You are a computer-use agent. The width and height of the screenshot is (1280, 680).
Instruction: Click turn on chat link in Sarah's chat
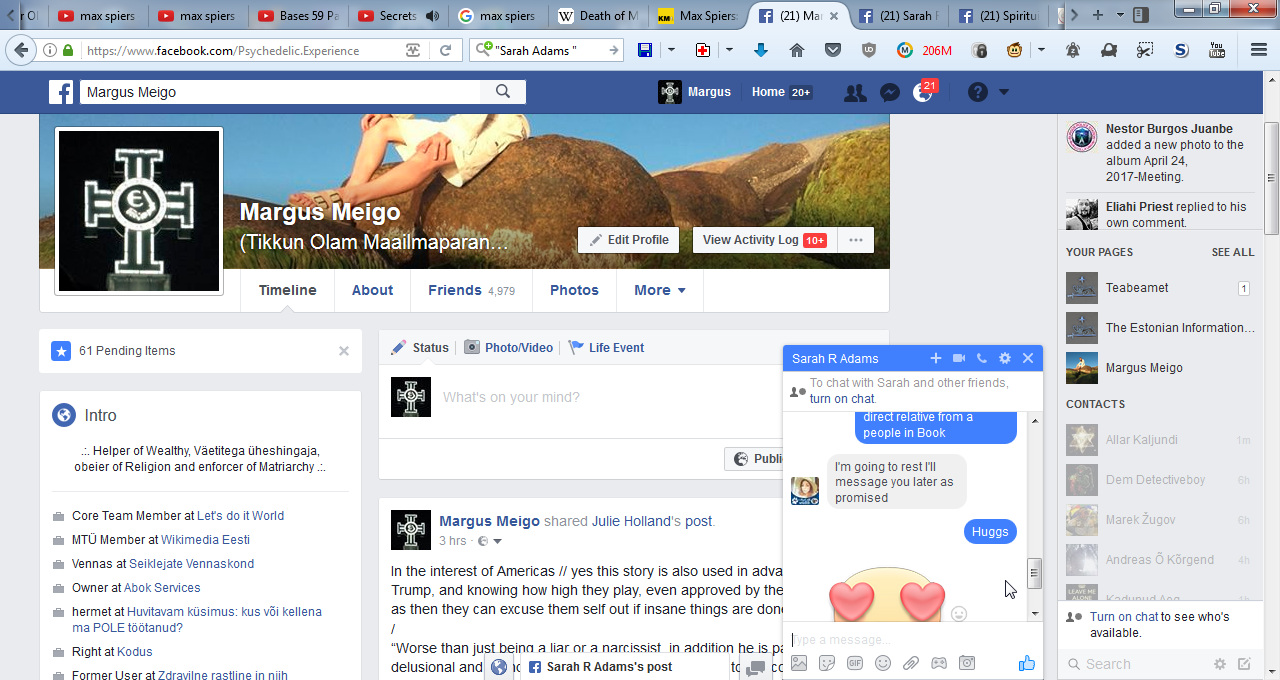(x=842, y=399)
